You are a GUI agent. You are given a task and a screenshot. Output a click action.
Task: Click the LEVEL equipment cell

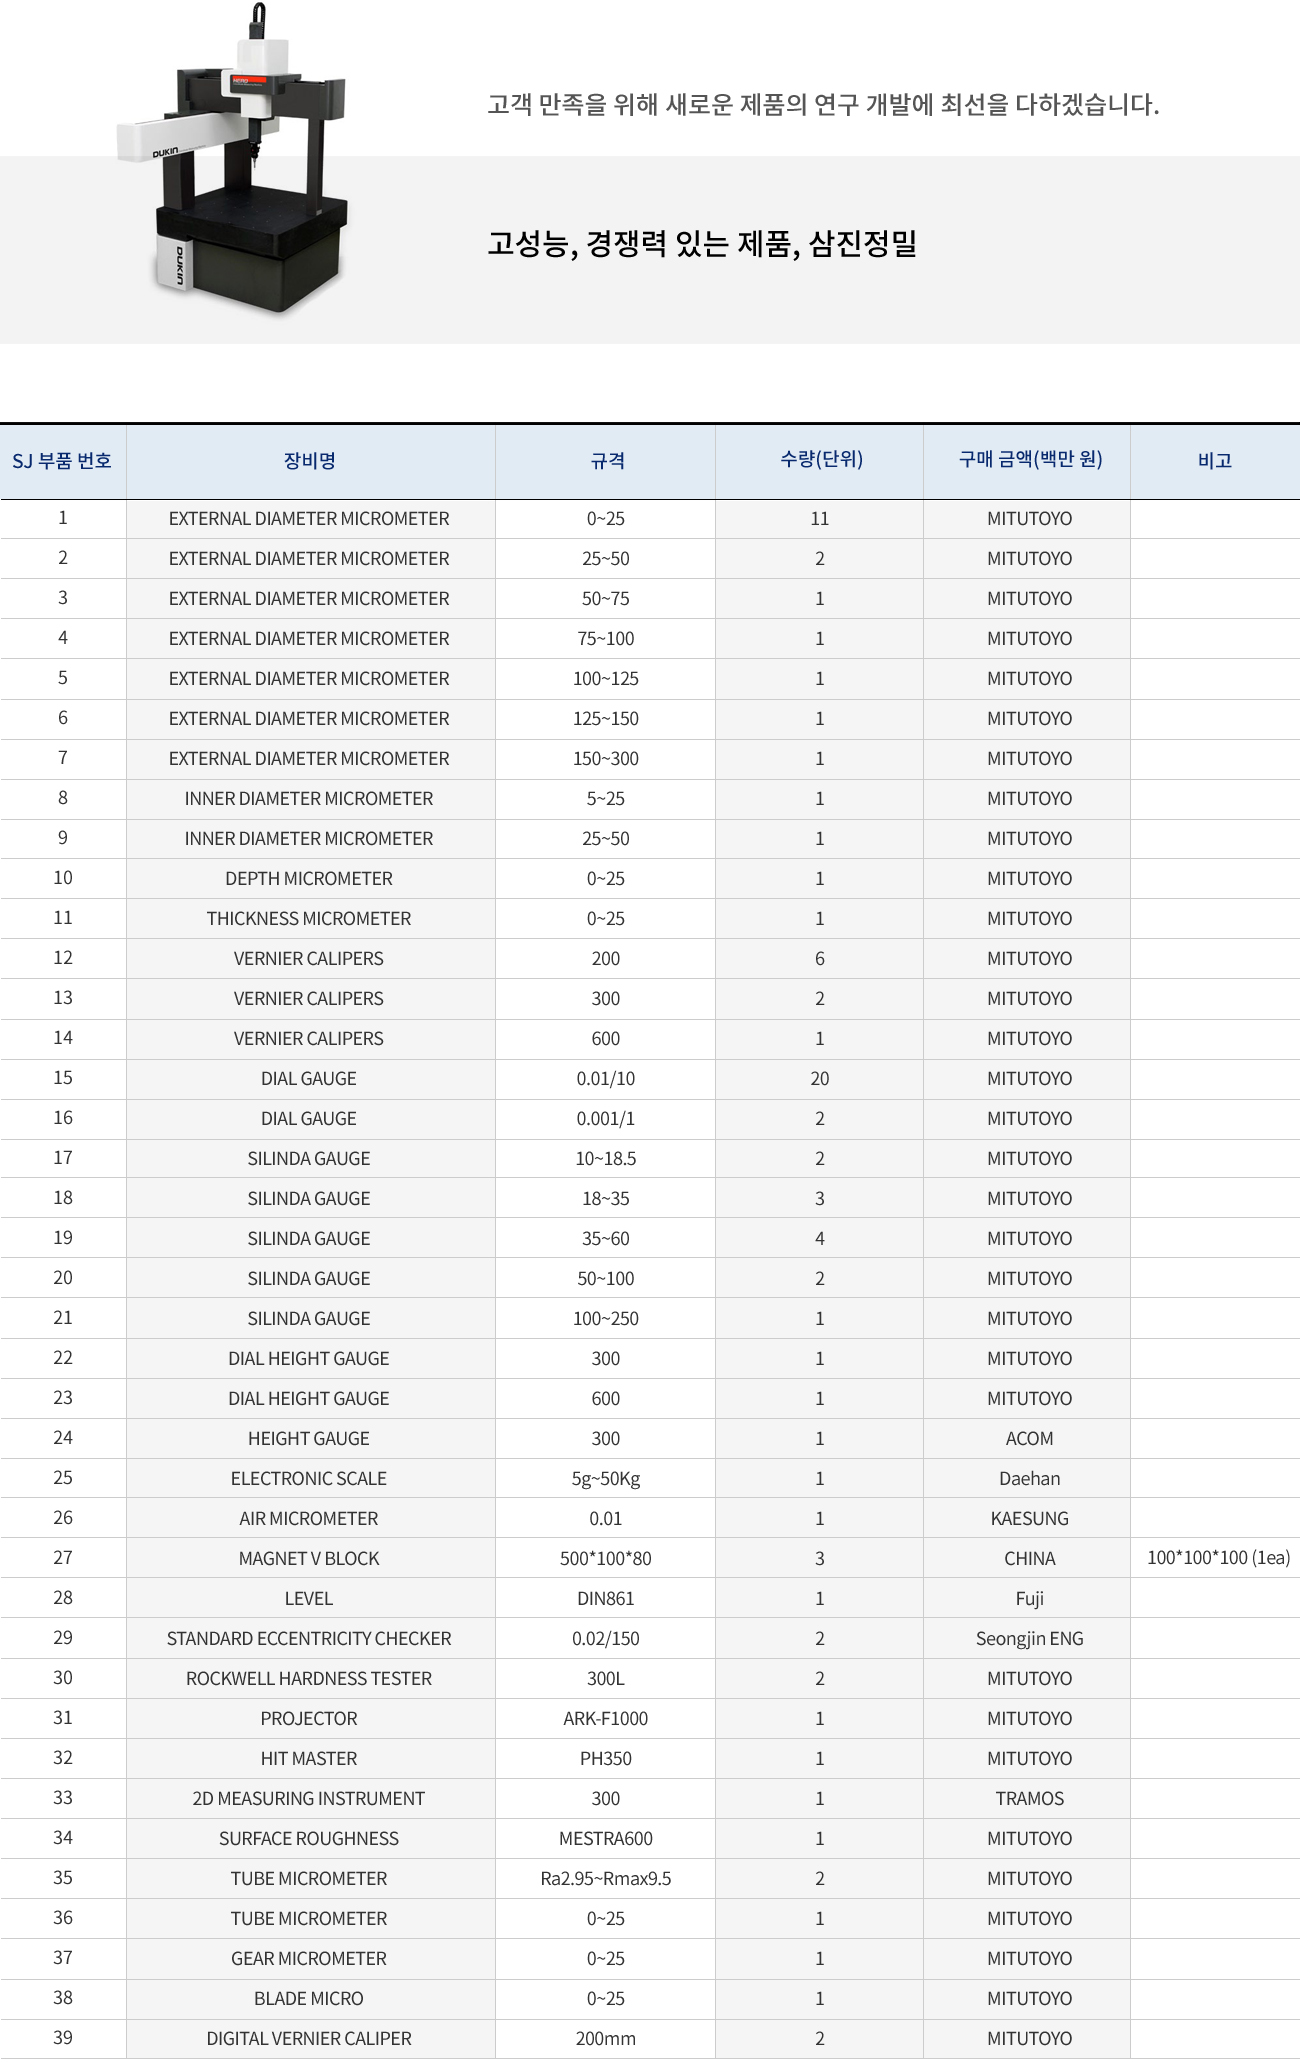point(309,1599)
